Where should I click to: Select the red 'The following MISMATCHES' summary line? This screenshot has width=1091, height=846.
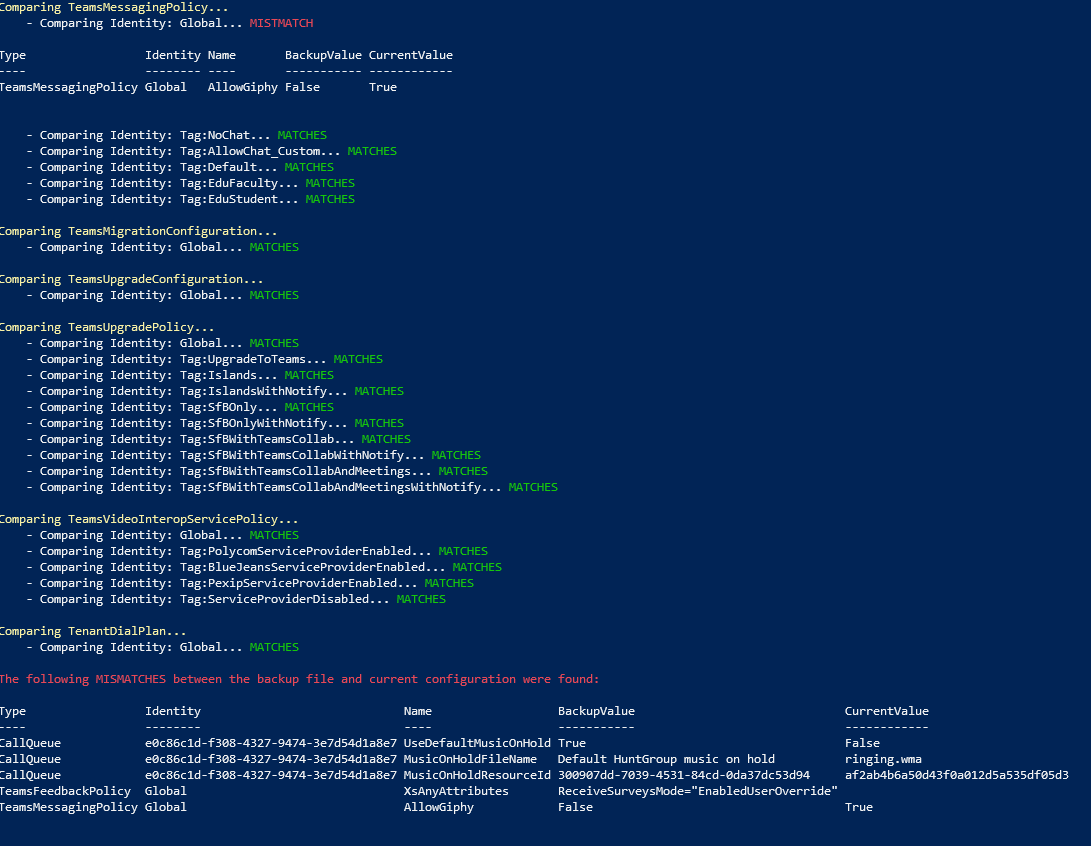tap(299, 679)
